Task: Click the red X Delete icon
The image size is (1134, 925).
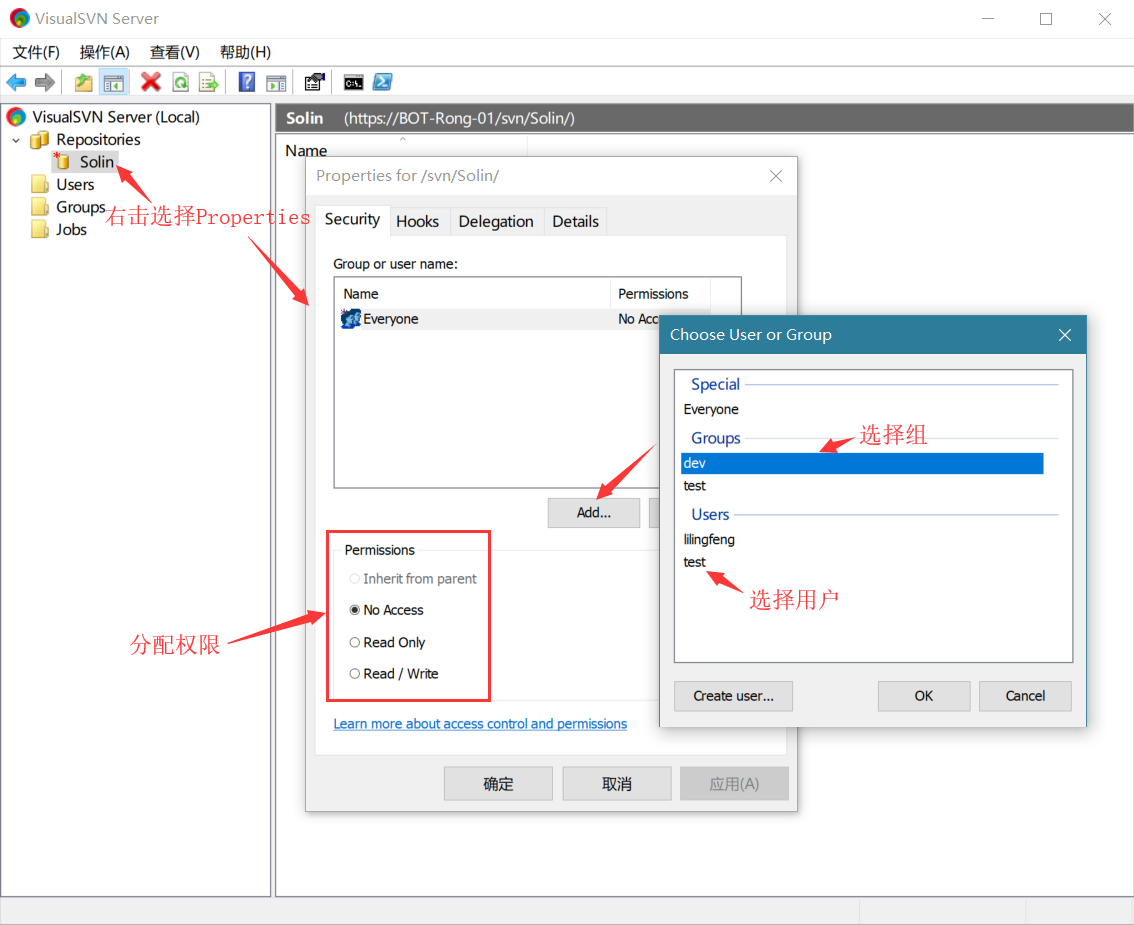Action: point(150,82)
